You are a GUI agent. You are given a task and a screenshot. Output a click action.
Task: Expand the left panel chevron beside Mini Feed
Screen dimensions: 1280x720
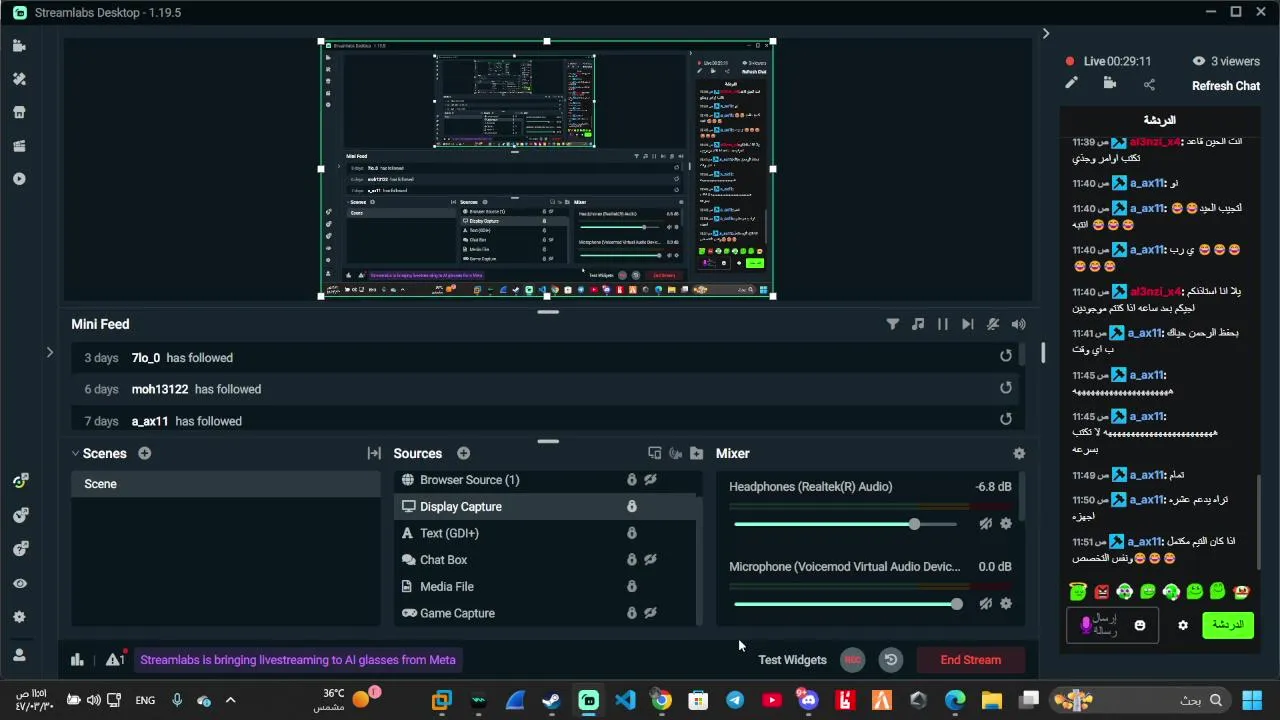[x=50, y=352]
